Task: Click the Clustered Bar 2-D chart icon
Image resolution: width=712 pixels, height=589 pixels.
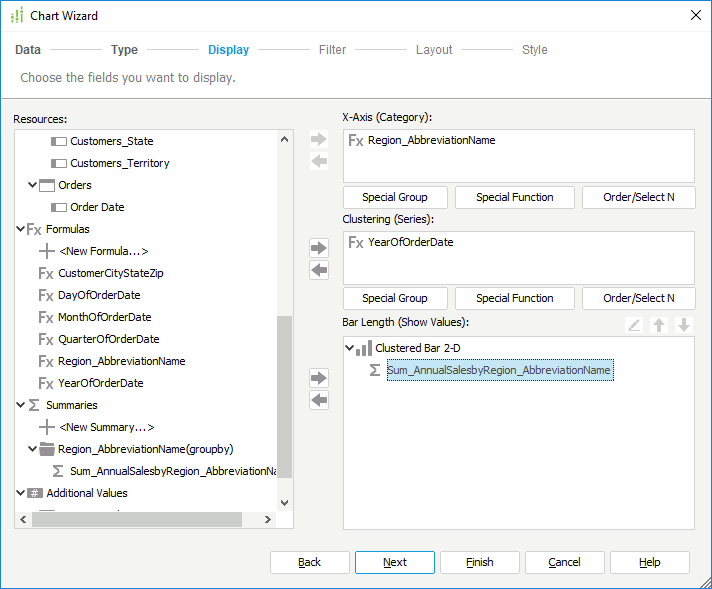Action: (364, 348)
